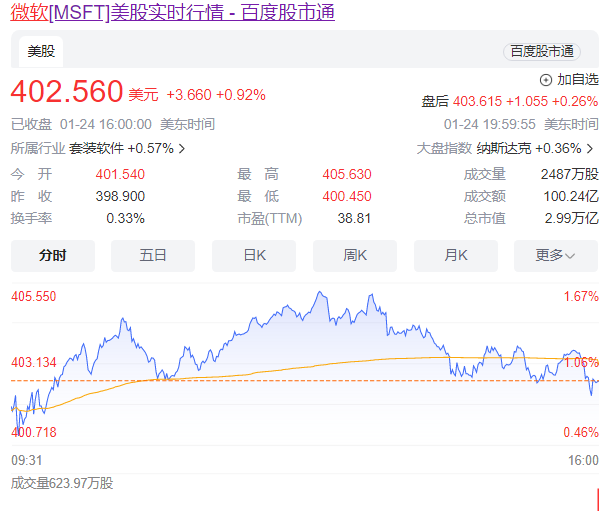616x511 pixels.
Task: Click the percent change +0.92% value
Action: [241, 95]
